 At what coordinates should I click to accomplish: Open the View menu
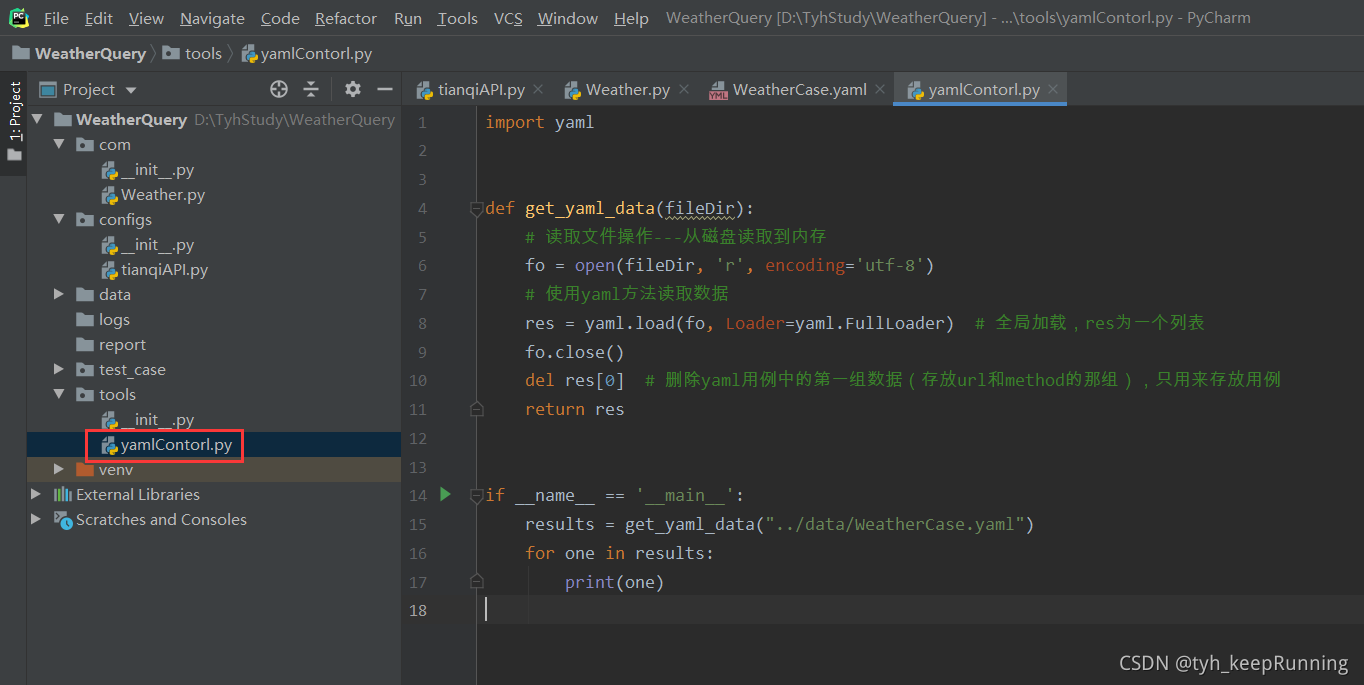(146, 18)
